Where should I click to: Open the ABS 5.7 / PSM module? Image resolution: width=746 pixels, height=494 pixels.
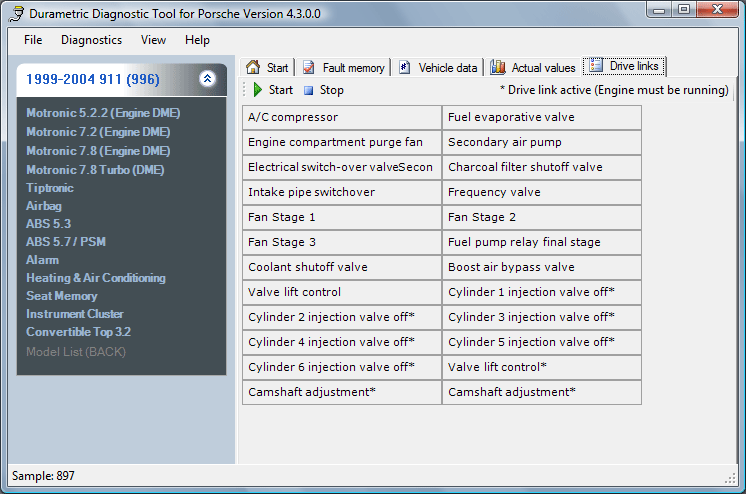(x=66, y=242)
